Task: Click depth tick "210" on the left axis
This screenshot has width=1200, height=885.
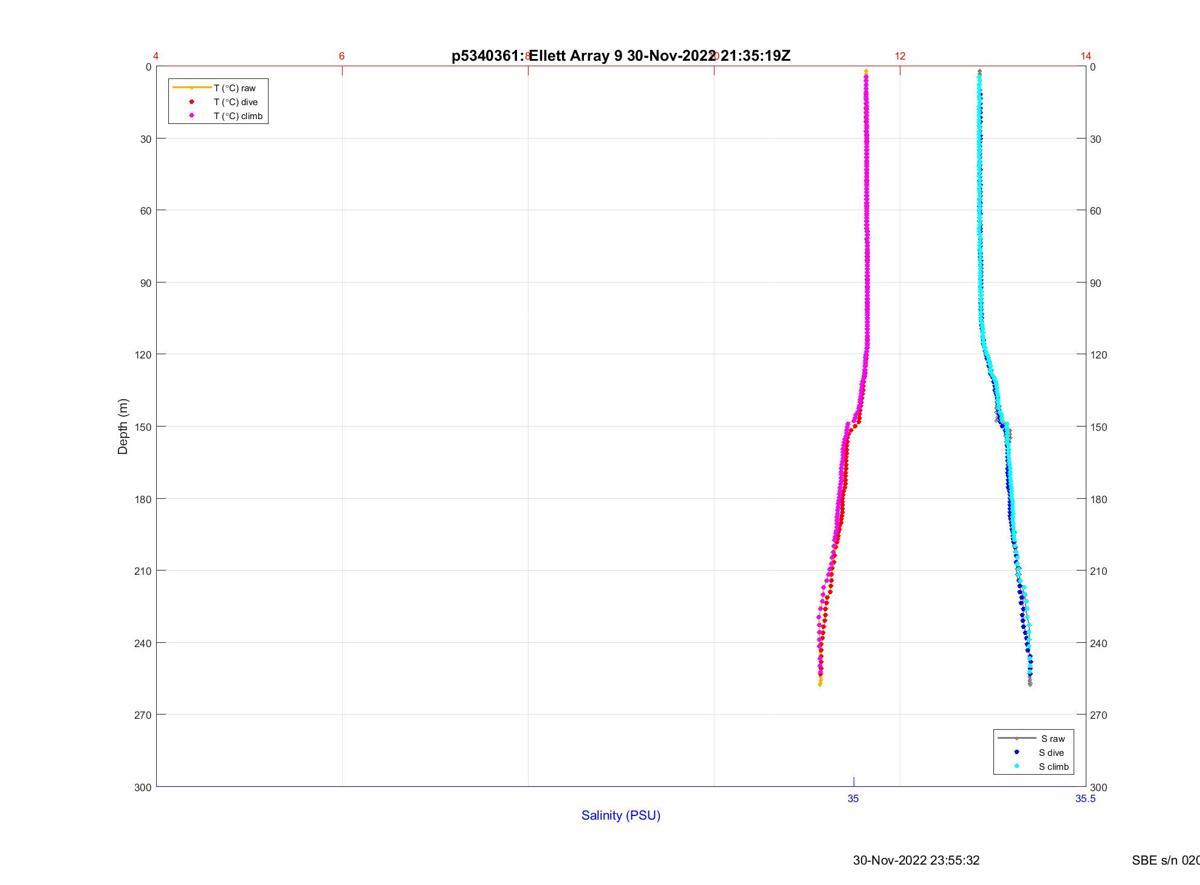Action: [x=142, y=571]
